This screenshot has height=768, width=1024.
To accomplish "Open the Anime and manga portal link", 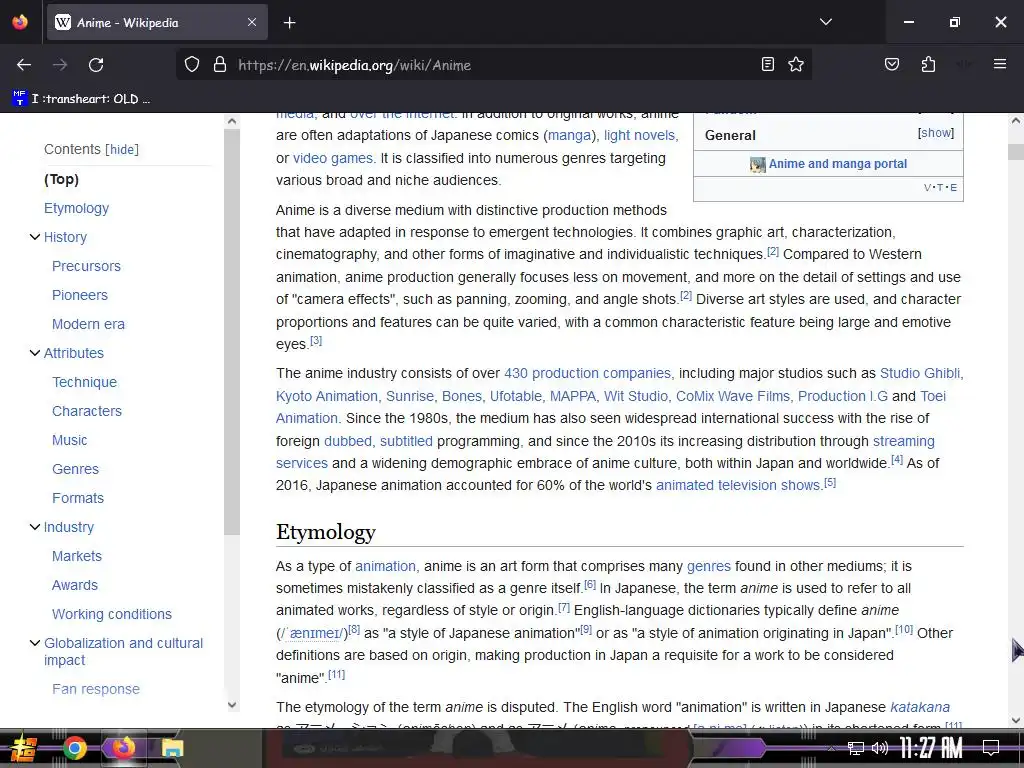I will (837, 164).
